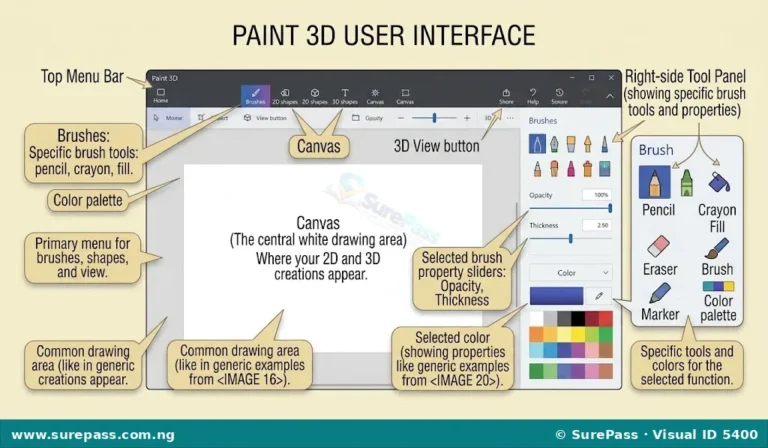Select the flat orange-and-grey brush in the top row

571,144
